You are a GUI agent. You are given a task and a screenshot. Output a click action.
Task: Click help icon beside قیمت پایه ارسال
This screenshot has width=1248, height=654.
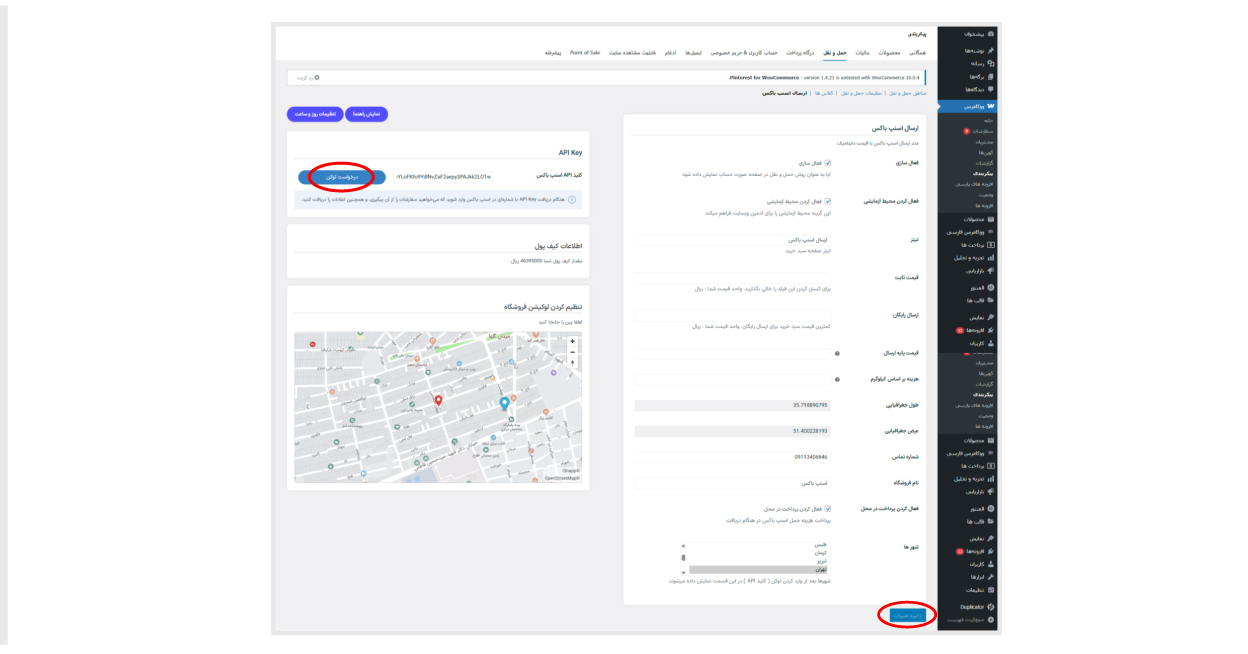pyautogui.click(x=837, y=353)
